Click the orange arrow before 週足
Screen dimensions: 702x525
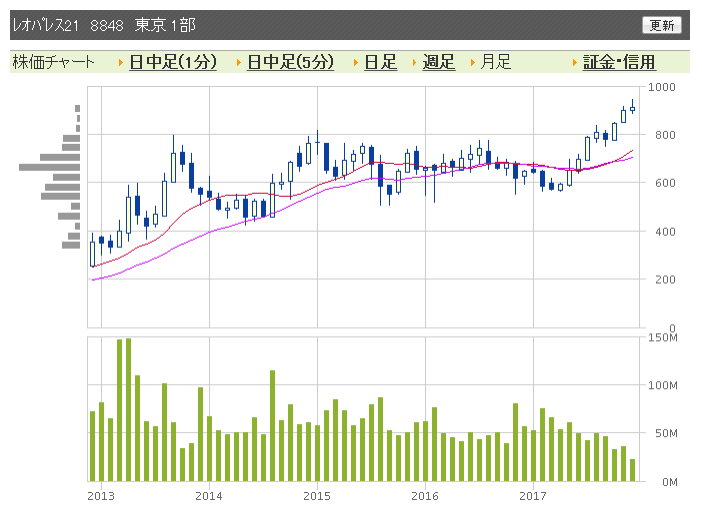click(x=414, y=63)
